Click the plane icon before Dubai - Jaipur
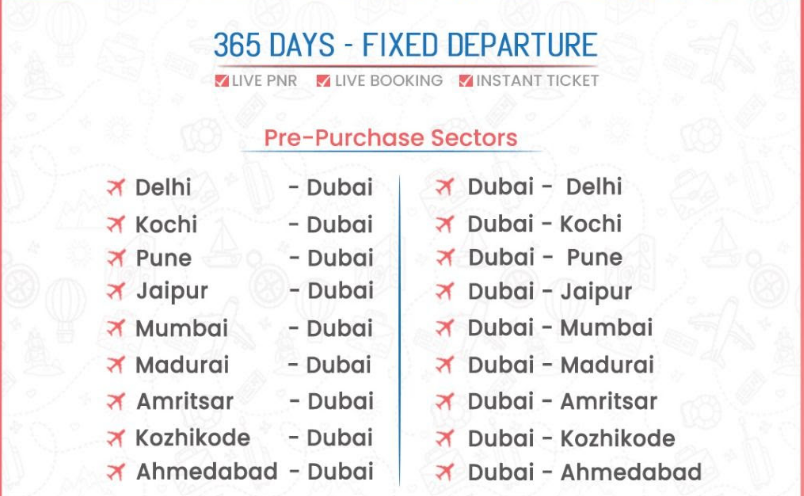The height and width of the screenshot is (496, 804). (445, 291)
